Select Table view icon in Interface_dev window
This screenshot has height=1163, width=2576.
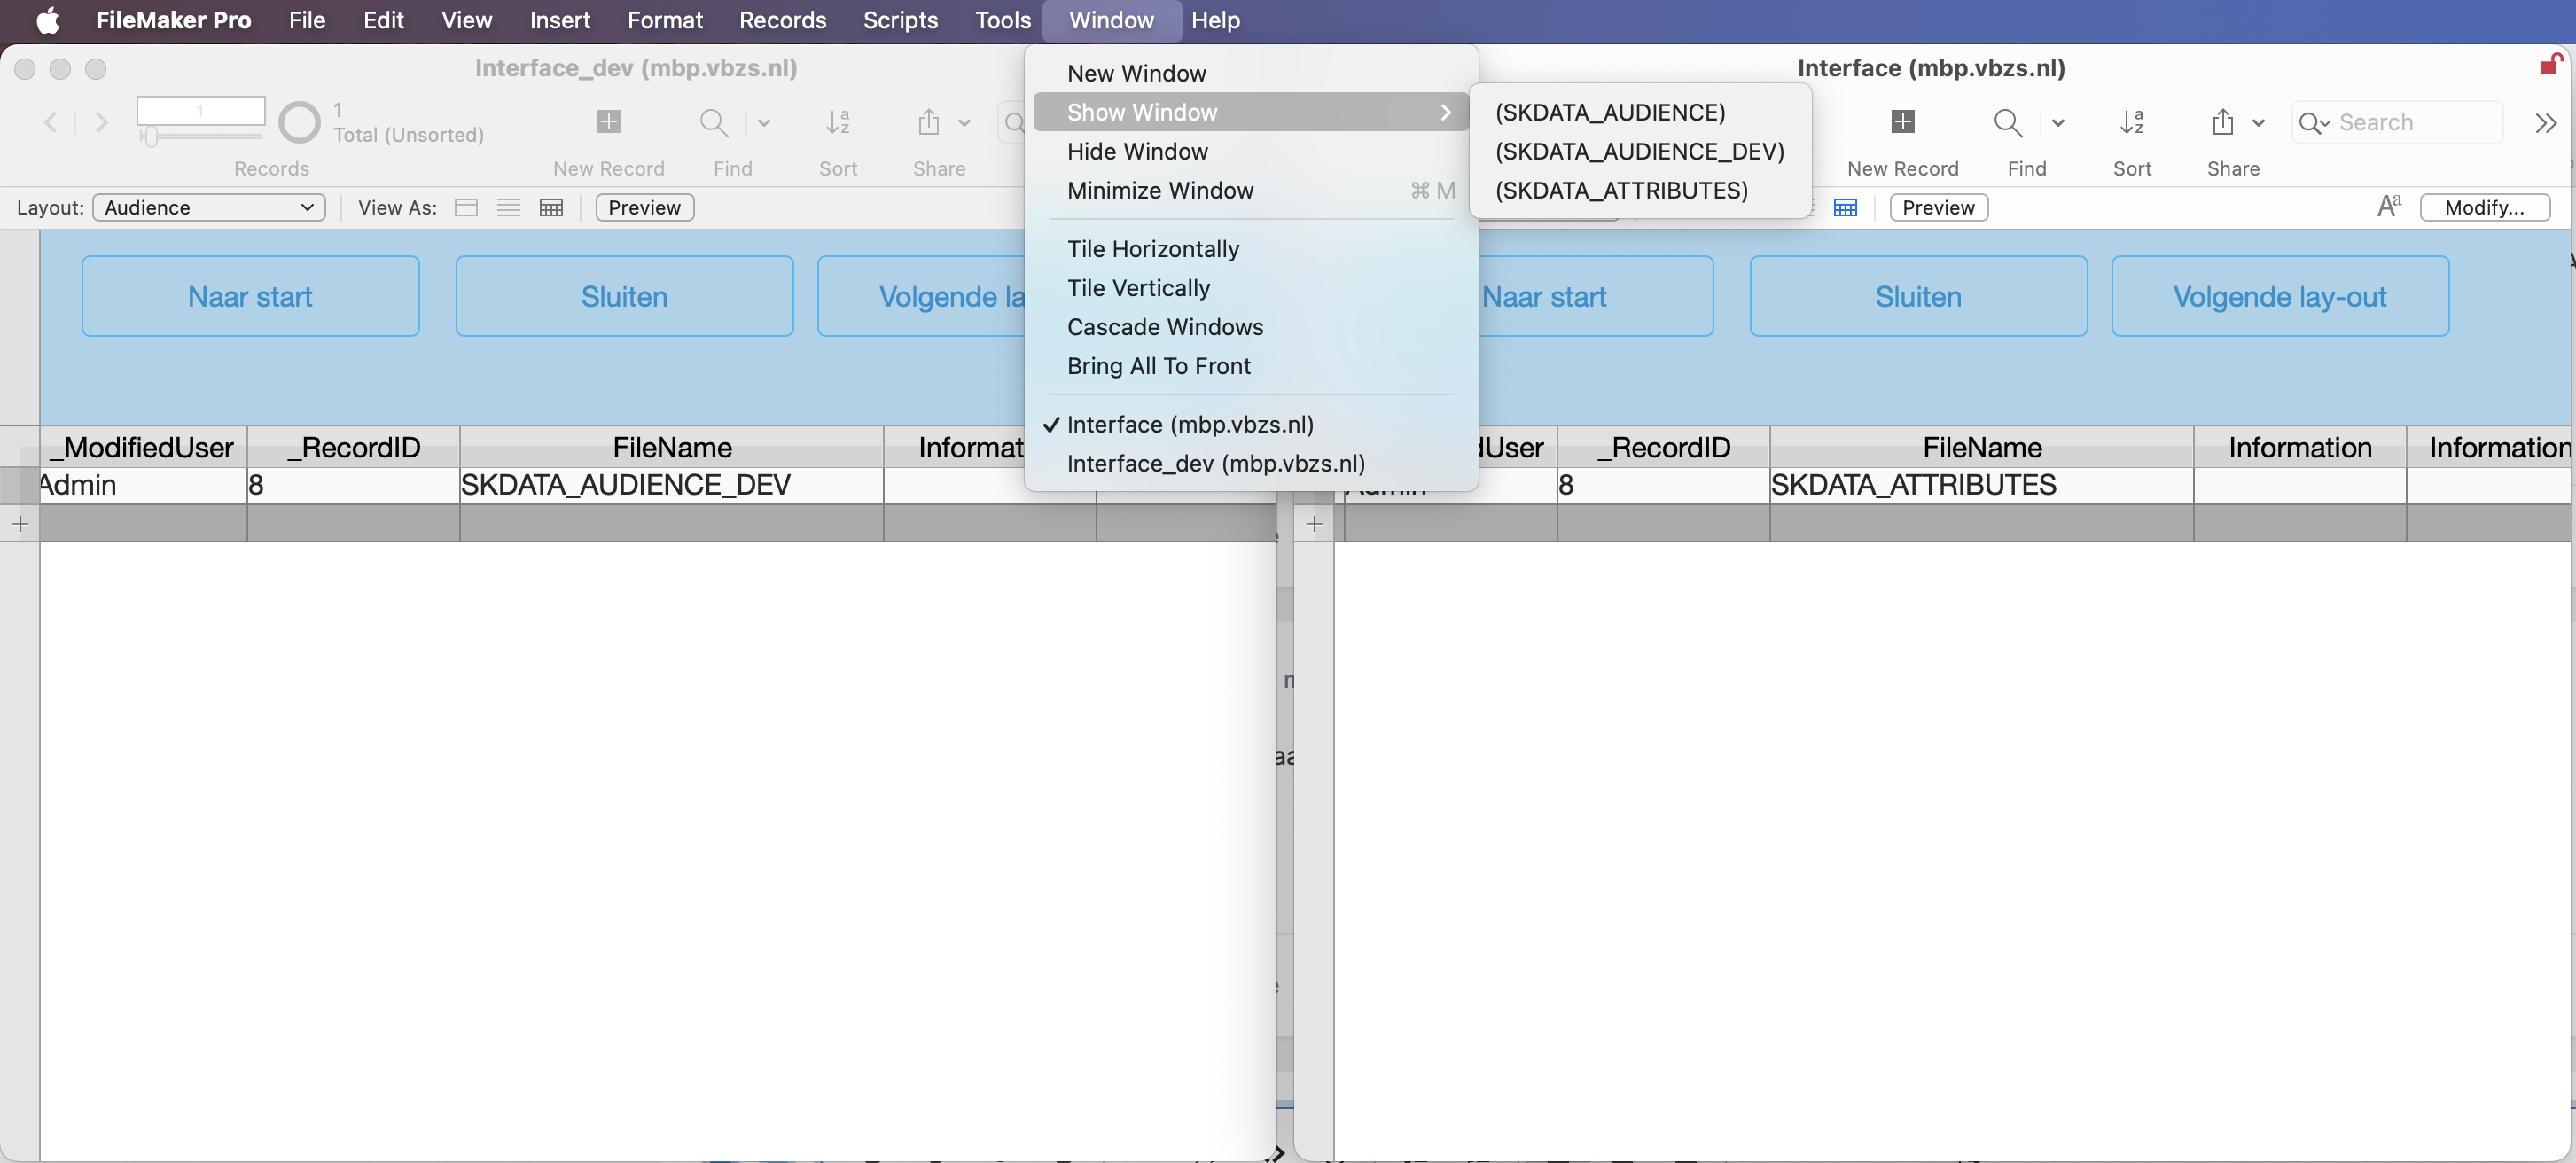[x=551, y=208]
